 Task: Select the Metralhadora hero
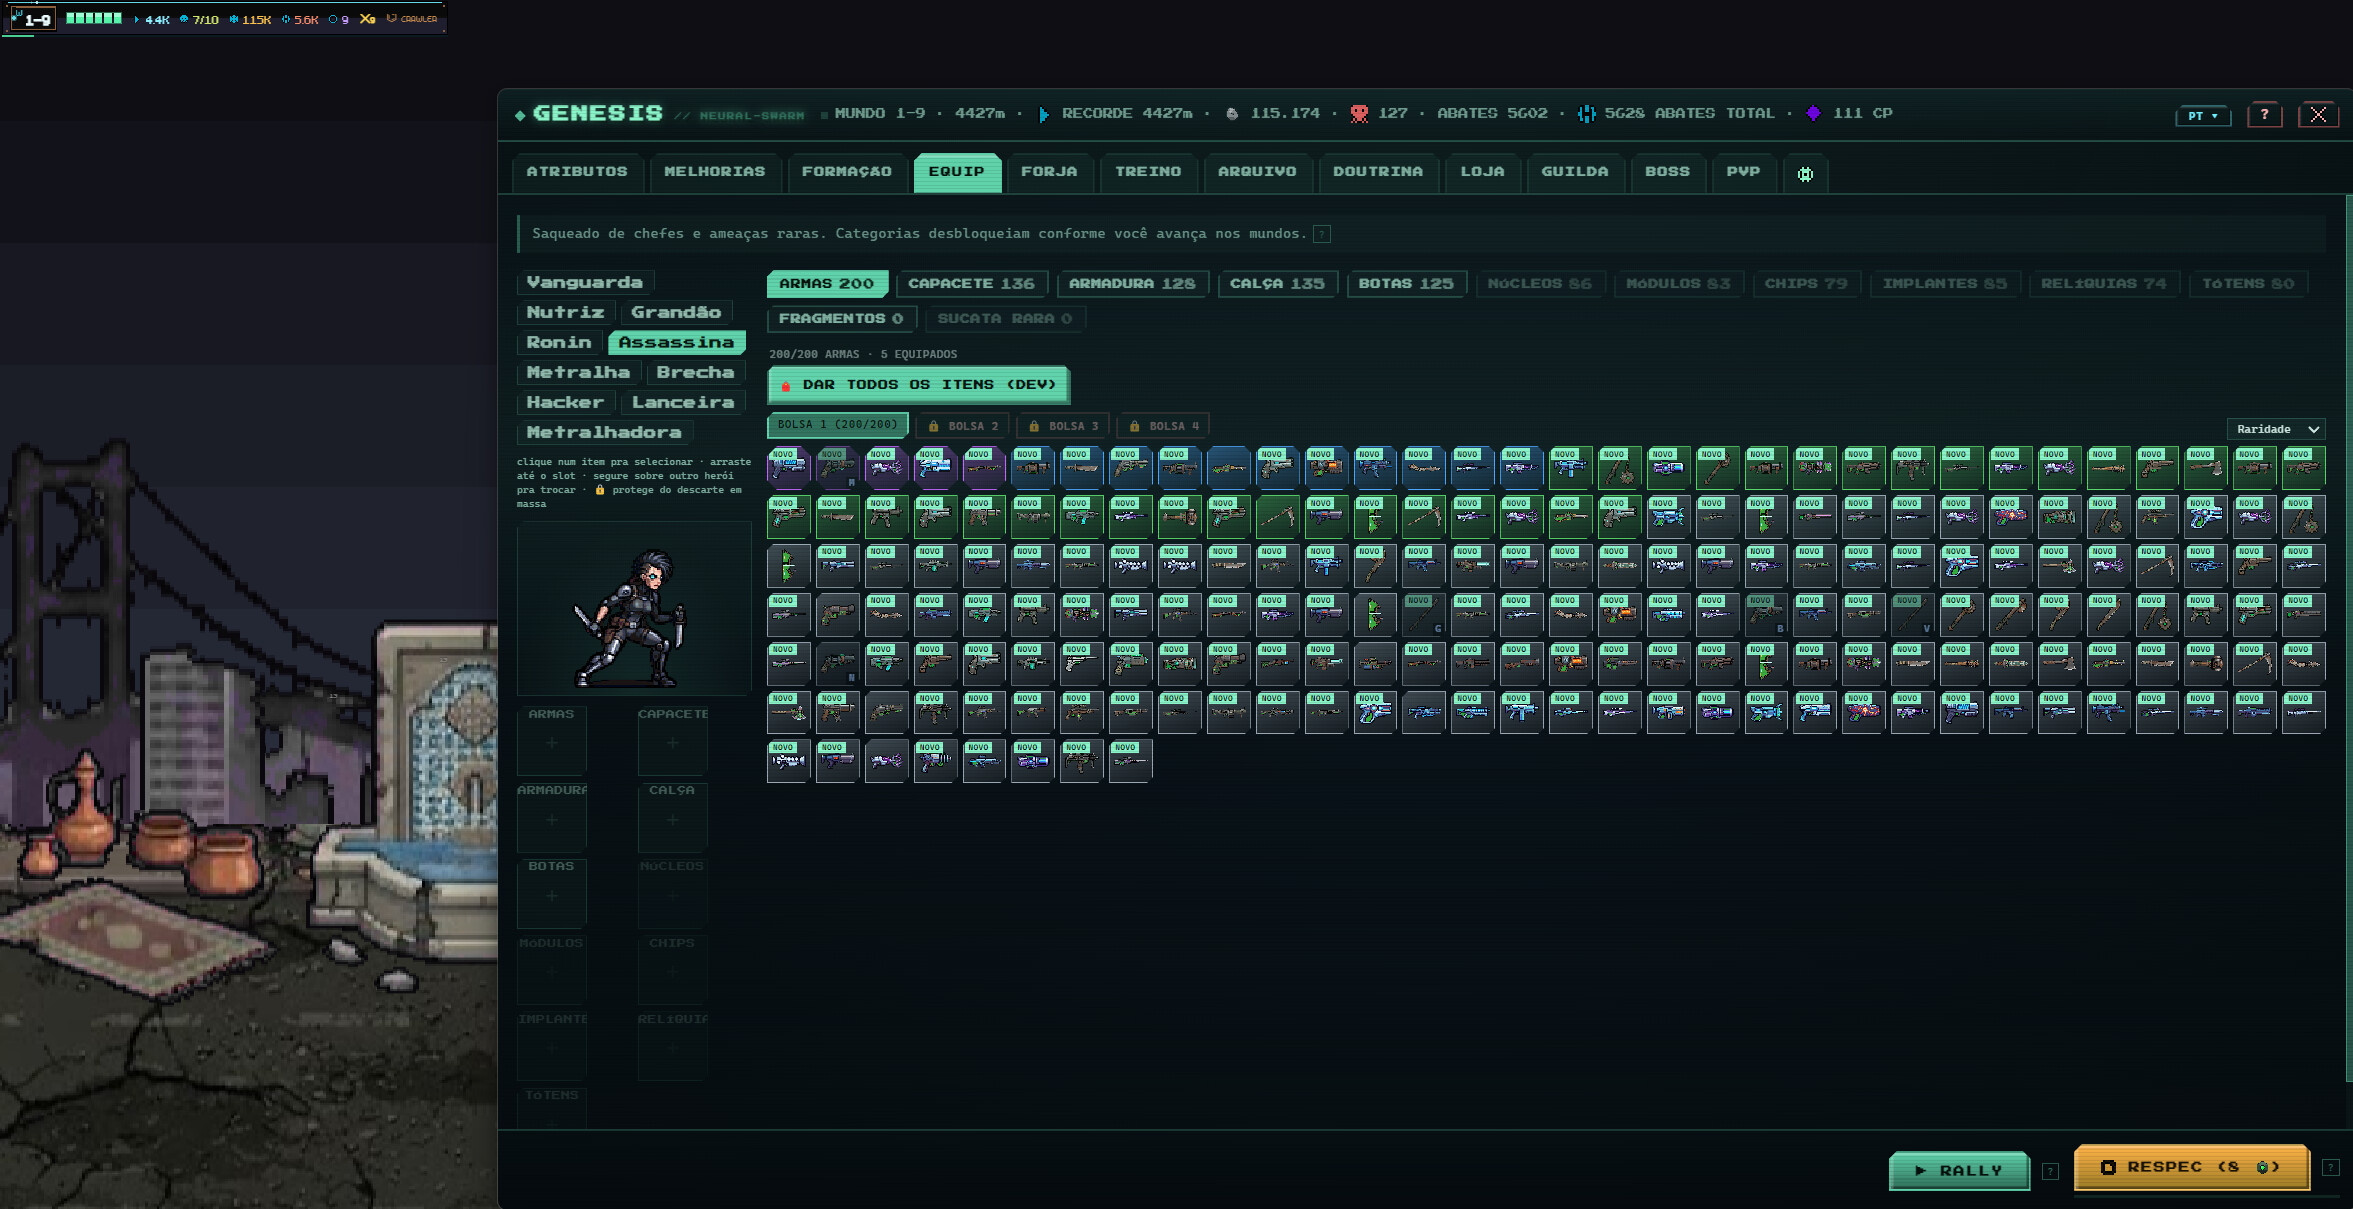pyautogui.click(x=604, y=433)
